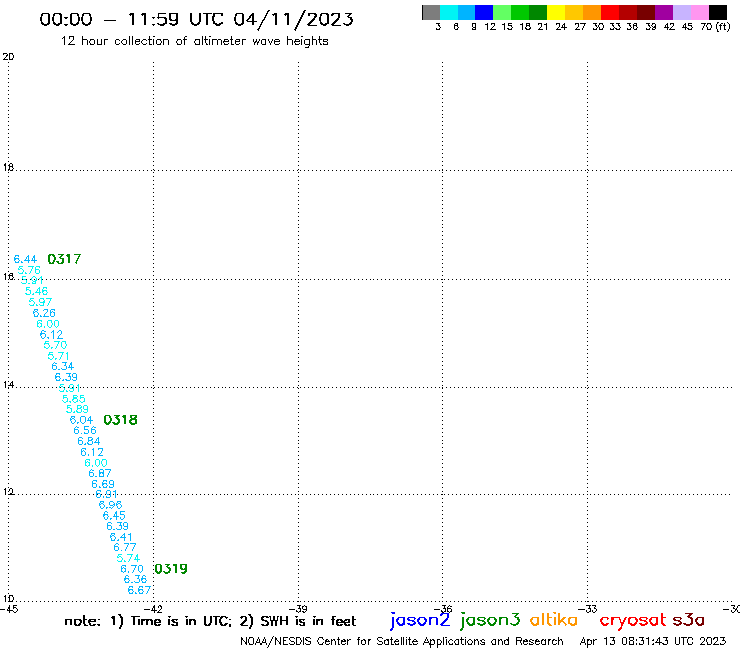
Task: Click the reading 6.70 beside 0319
Action: (132, 569)
